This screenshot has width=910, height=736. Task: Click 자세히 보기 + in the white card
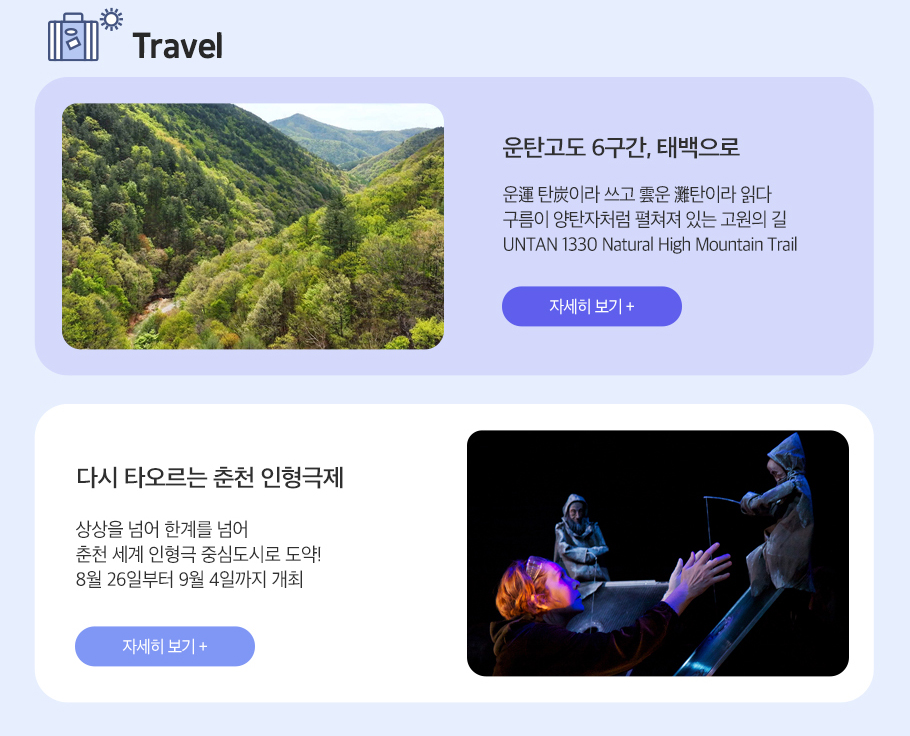click(165, 646)
